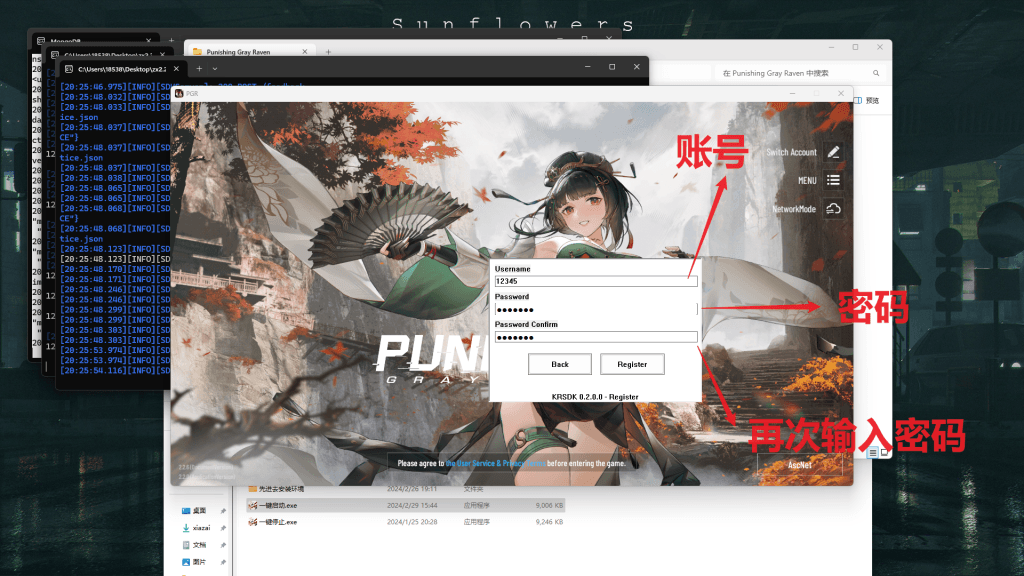The width and height of the screenshot is (1024, 576).
Task: Click the AscNet button
Action: [x=799, y=465]
